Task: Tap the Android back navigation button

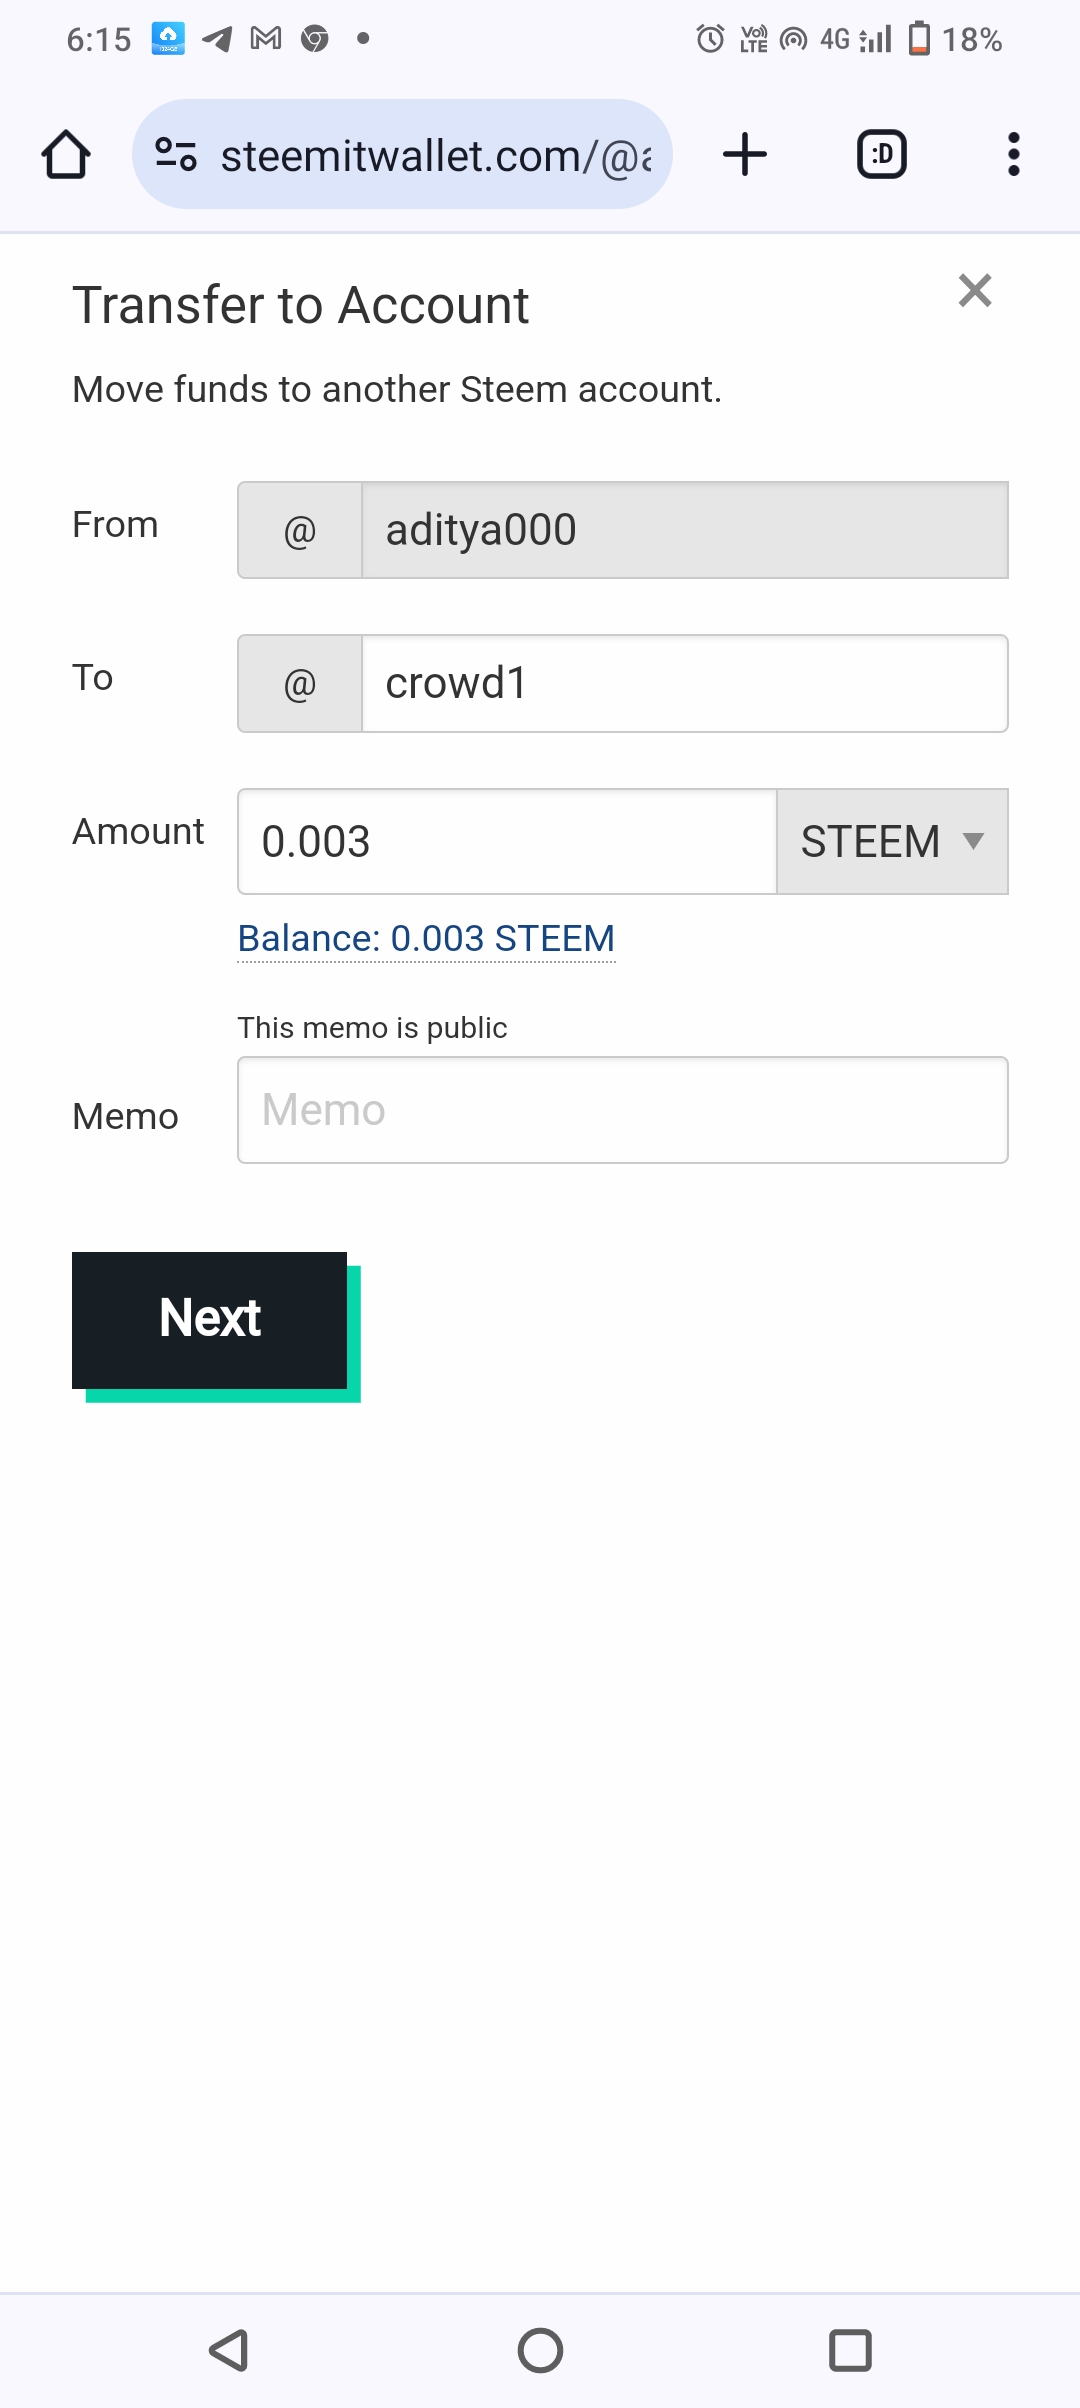Action: 229,2350
